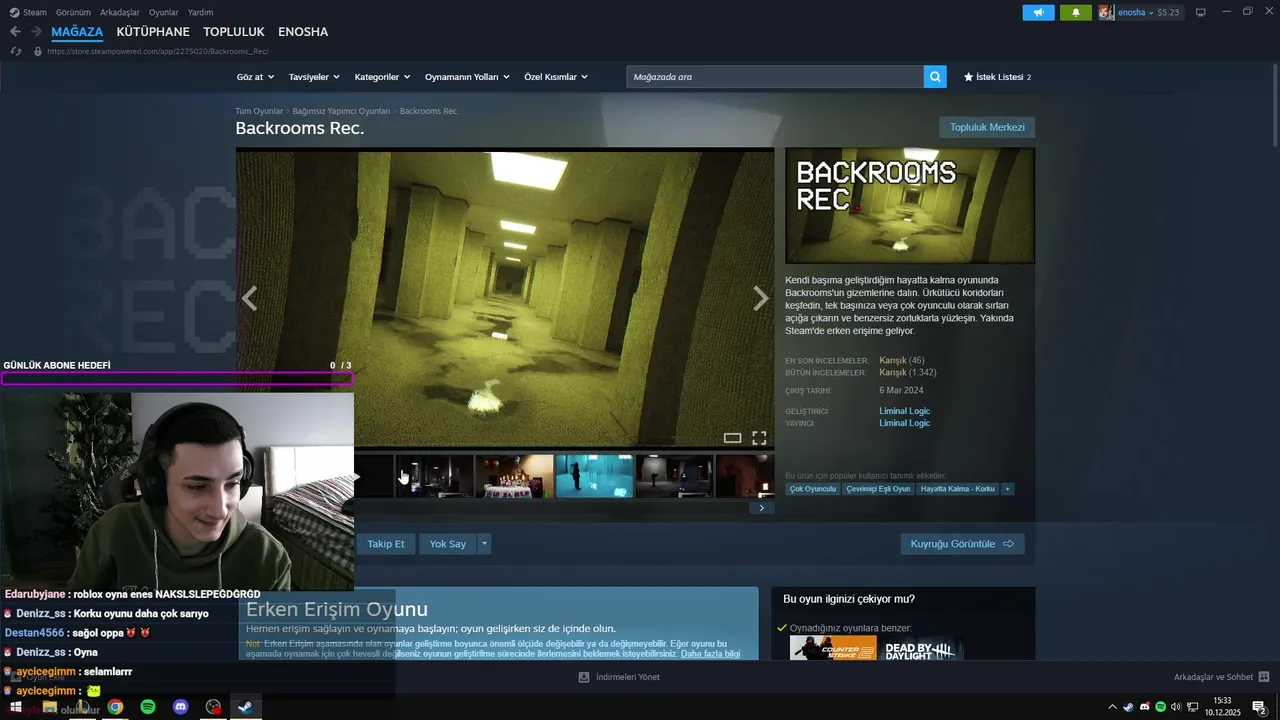1280x720 pixels.
Task: Open Arkadaşlar ve Sohbet friends chat
Action: pyautogui.click(x=1221, y=677)
